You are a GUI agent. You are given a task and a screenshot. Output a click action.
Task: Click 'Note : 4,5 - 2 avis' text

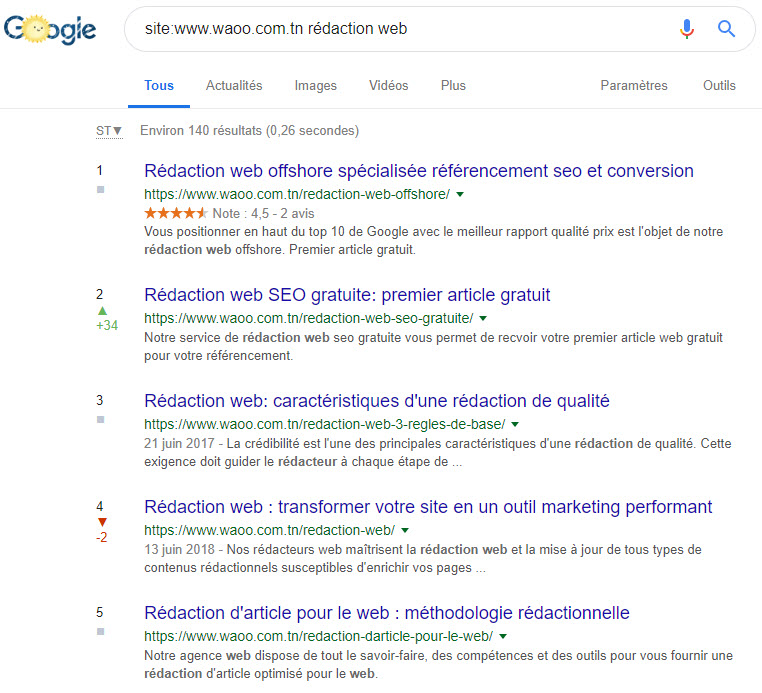pyautogui.click(x=263, y=213)
